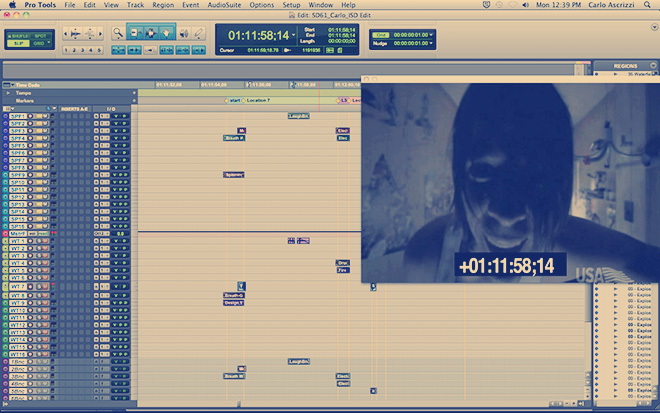Open the Setup menu
Viewport: 660px width, 413px height.
[291, 5]
